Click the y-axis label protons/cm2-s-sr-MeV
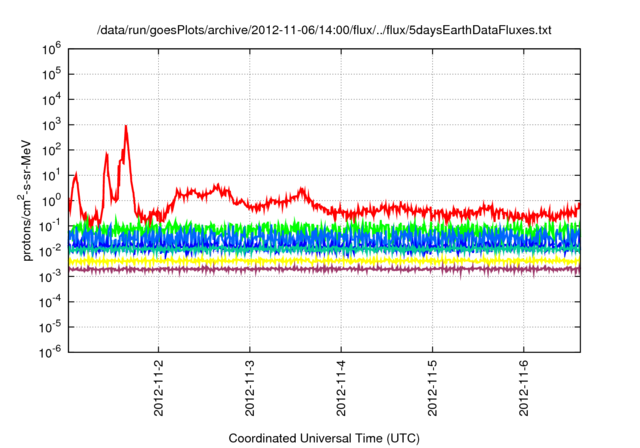 click(25, 200)
